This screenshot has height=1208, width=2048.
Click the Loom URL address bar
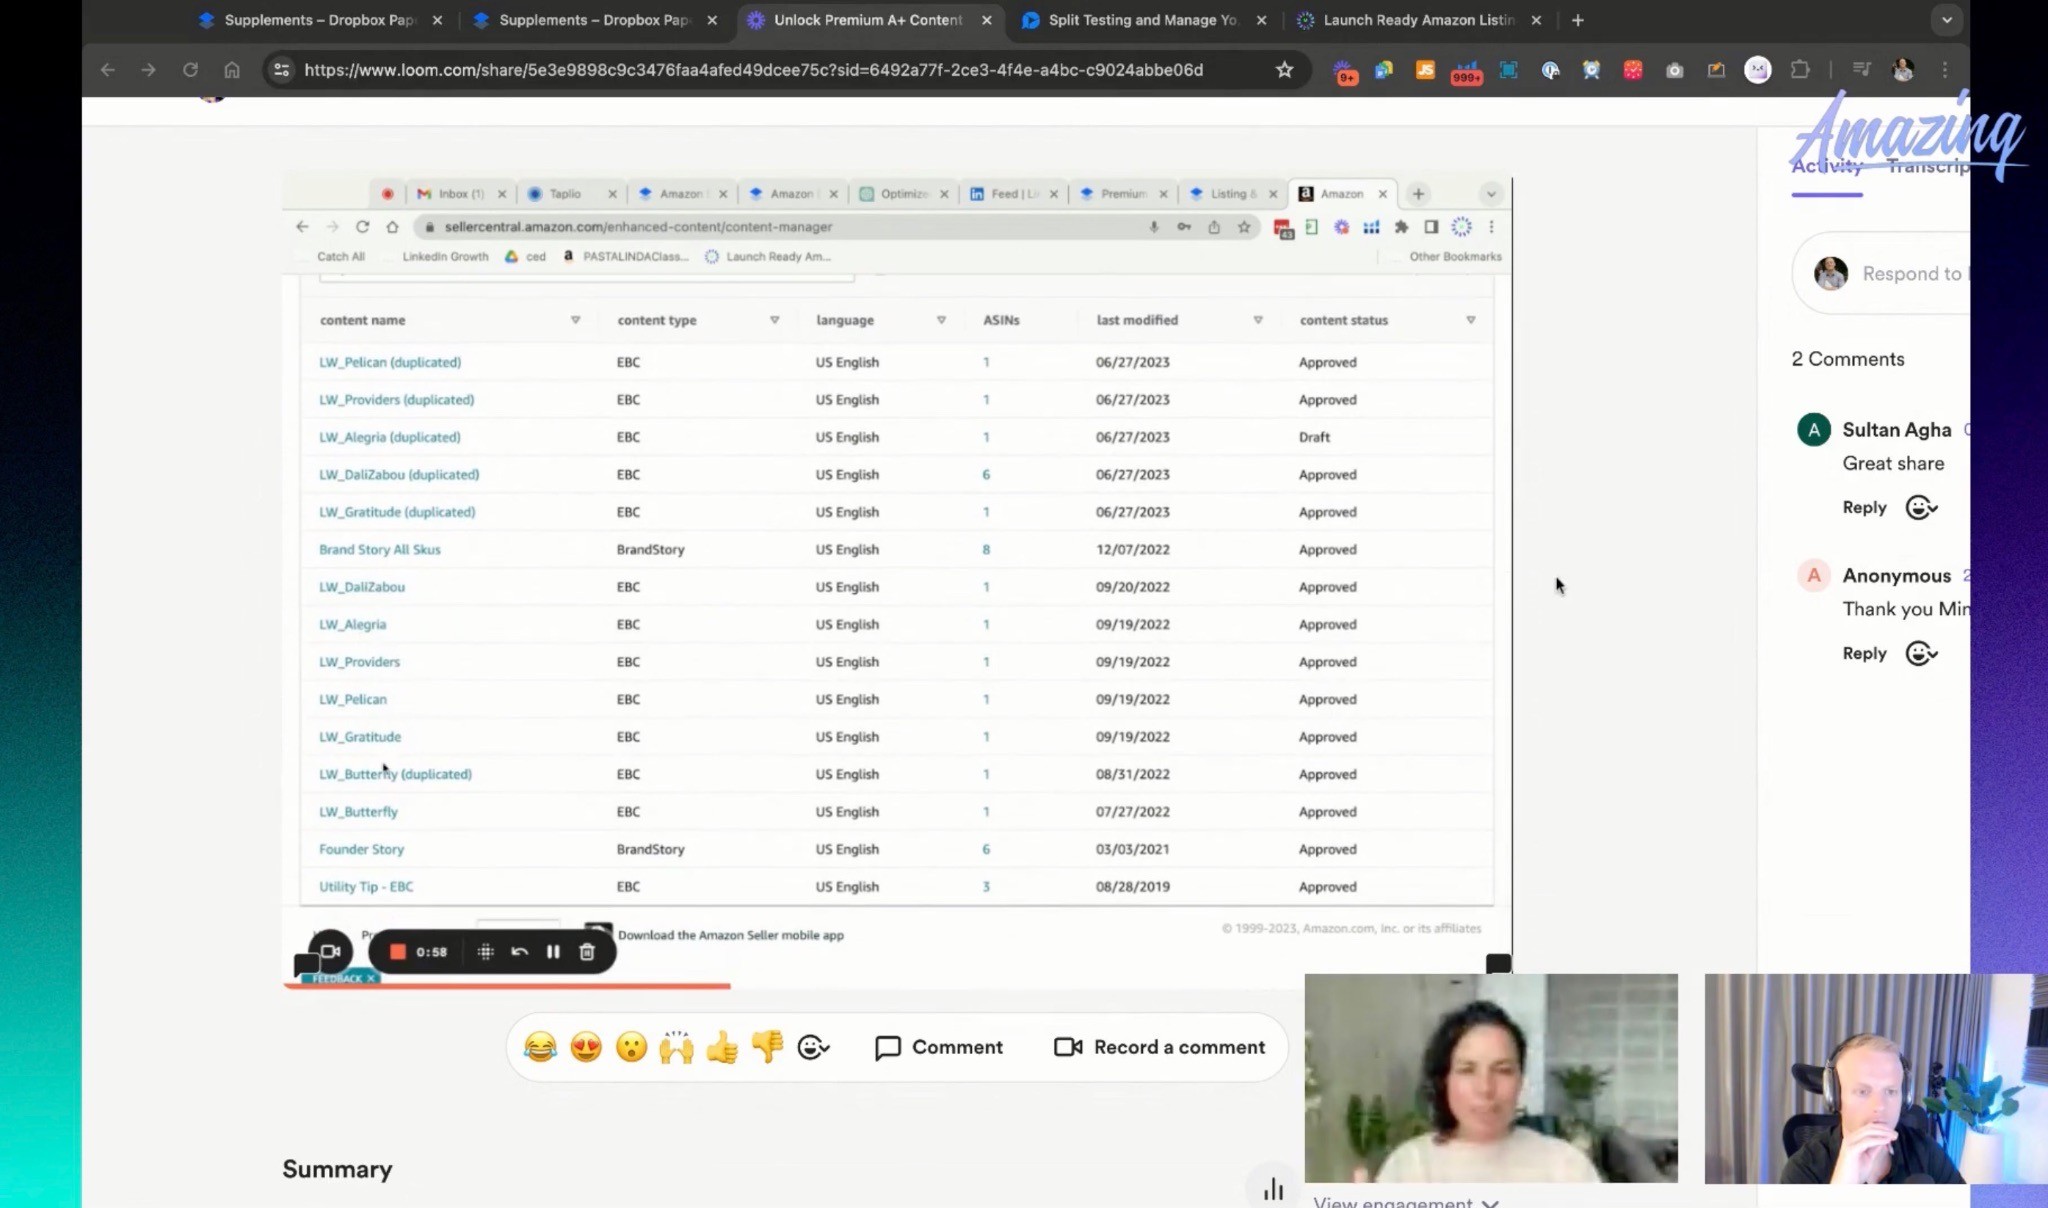click(x=753, y=70)
